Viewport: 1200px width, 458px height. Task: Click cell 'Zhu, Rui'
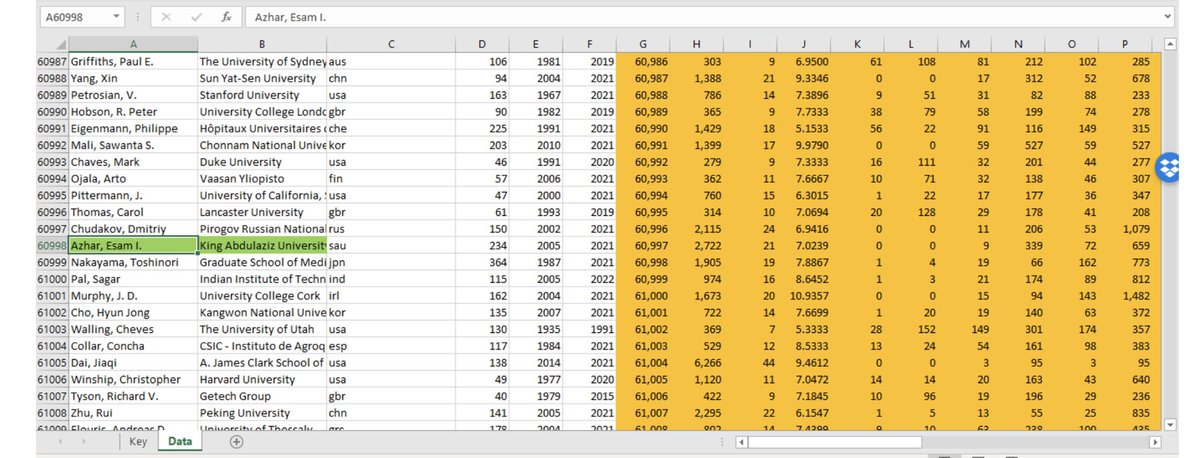(x=133, y=412)
